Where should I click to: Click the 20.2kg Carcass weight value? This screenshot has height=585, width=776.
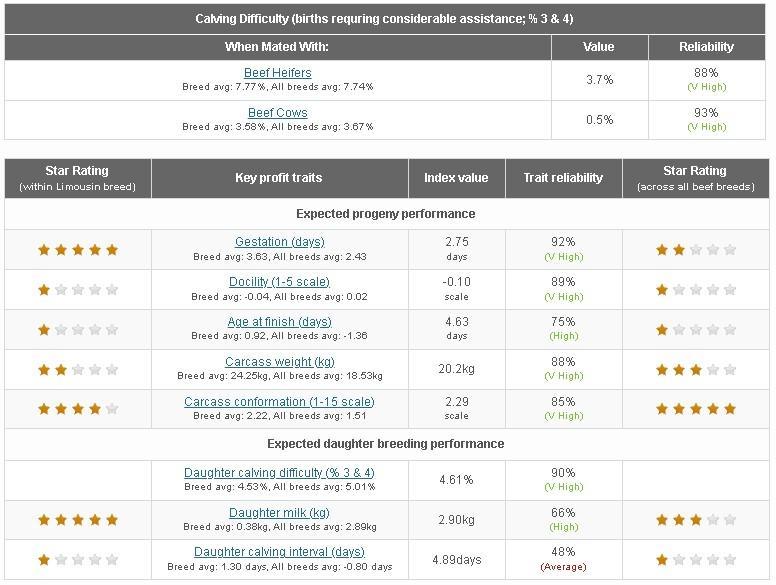(456, 369)
